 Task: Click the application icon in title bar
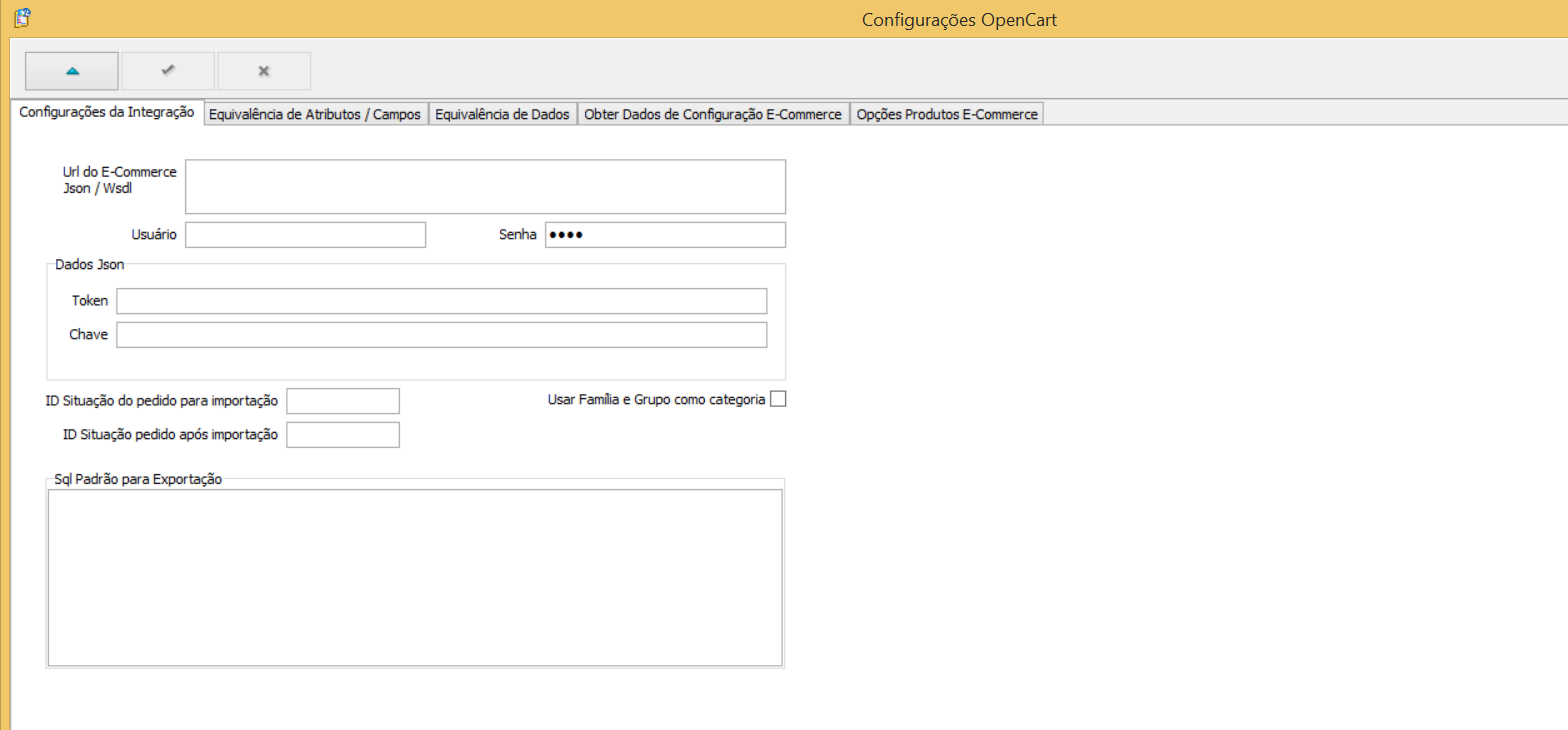pyautogui.click(x=22, y=17)
